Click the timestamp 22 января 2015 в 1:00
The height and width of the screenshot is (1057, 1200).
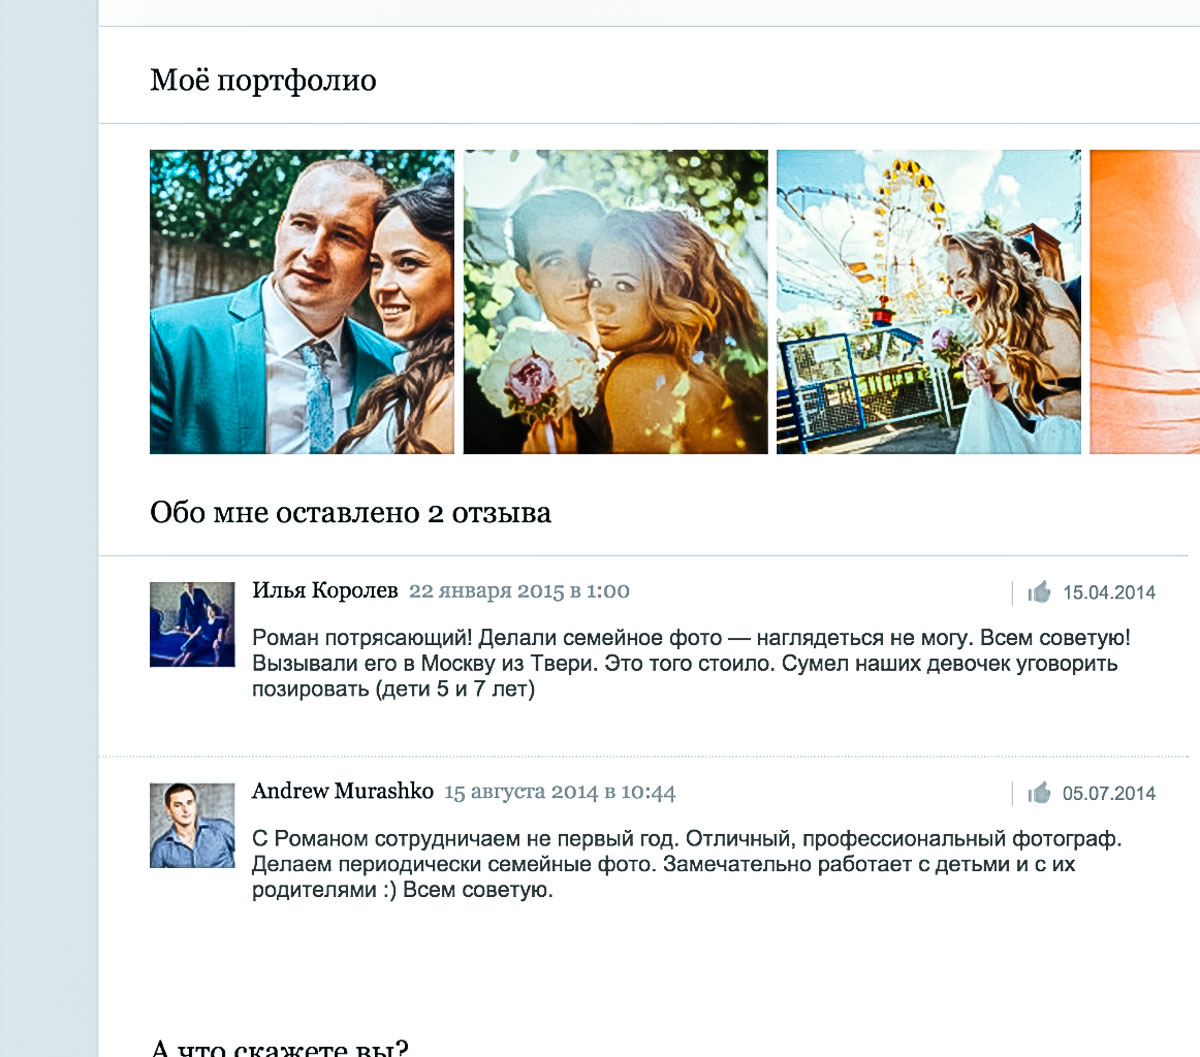(519, 591)
